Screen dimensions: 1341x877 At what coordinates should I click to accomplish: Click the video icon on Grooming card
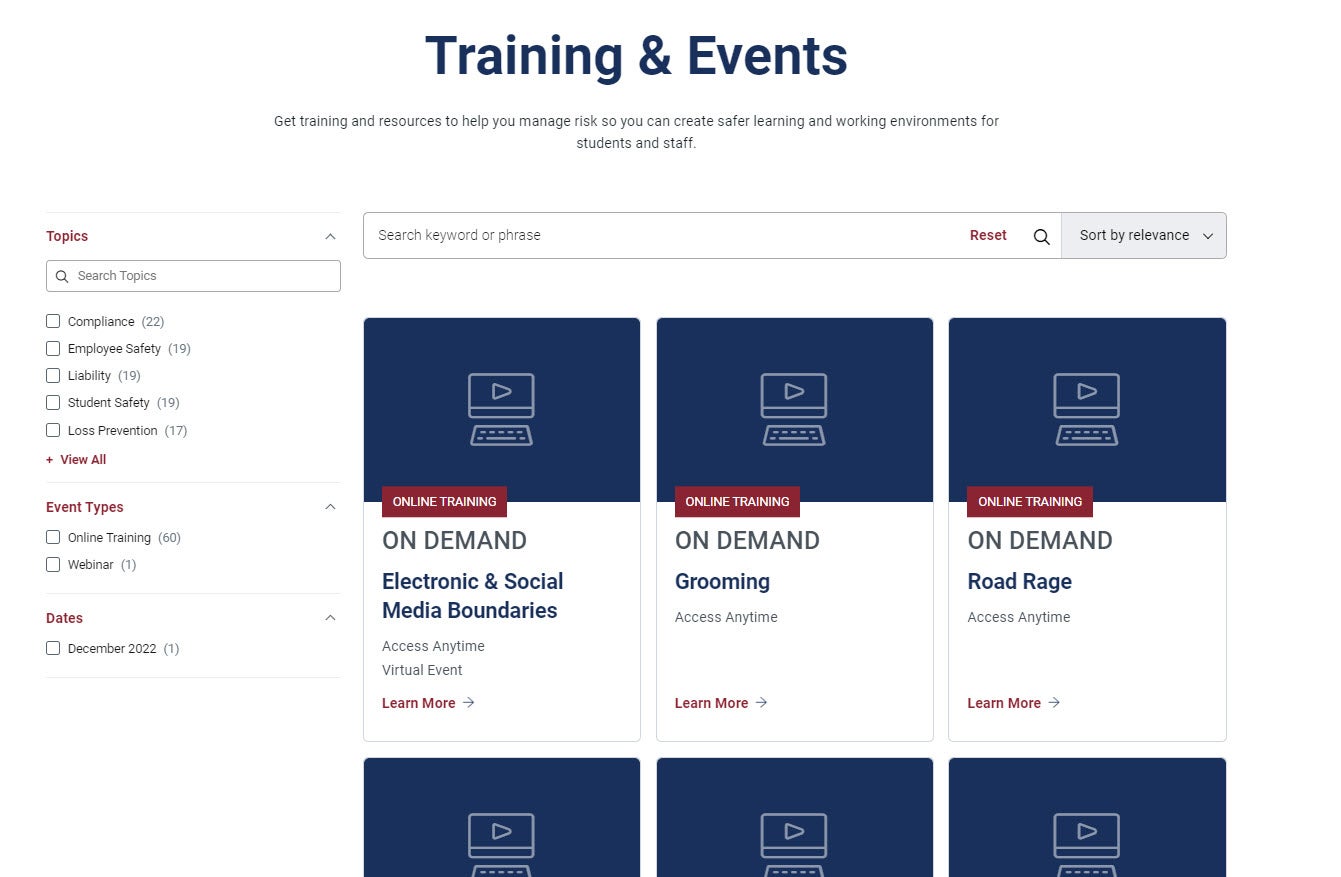[x=794, y=409]
